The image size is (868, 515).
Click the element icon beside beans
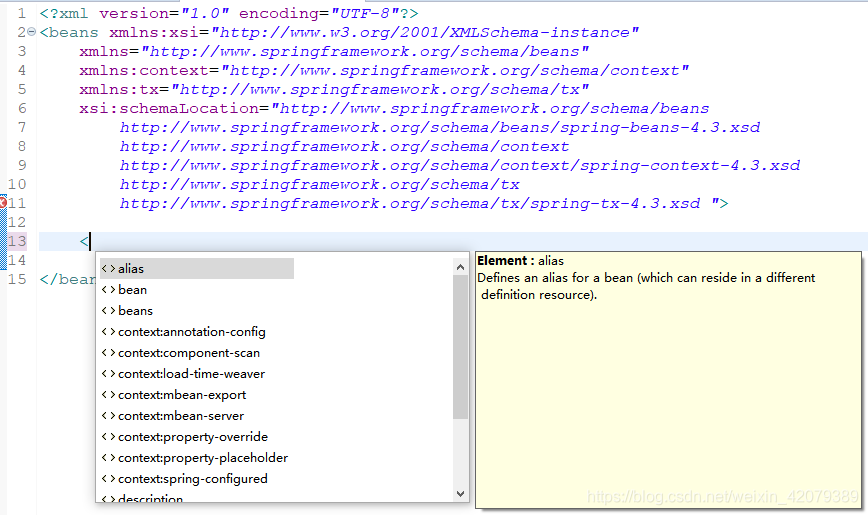click(x=108, y=311)
